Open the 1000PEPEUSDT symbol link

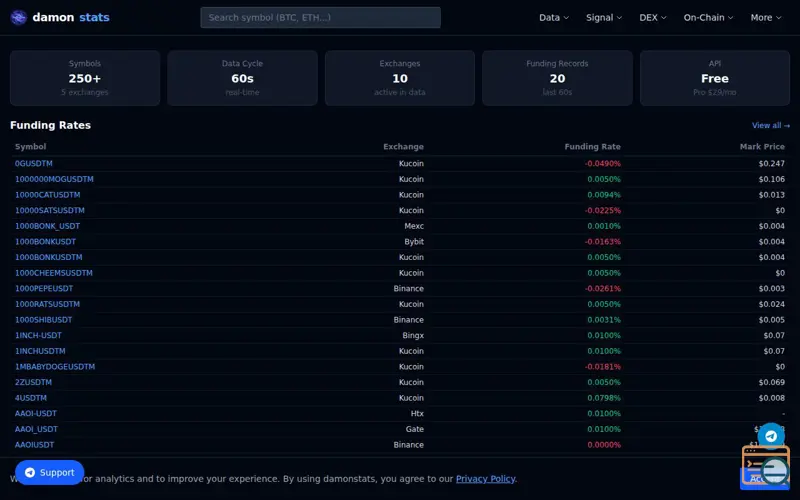[44, 289]
